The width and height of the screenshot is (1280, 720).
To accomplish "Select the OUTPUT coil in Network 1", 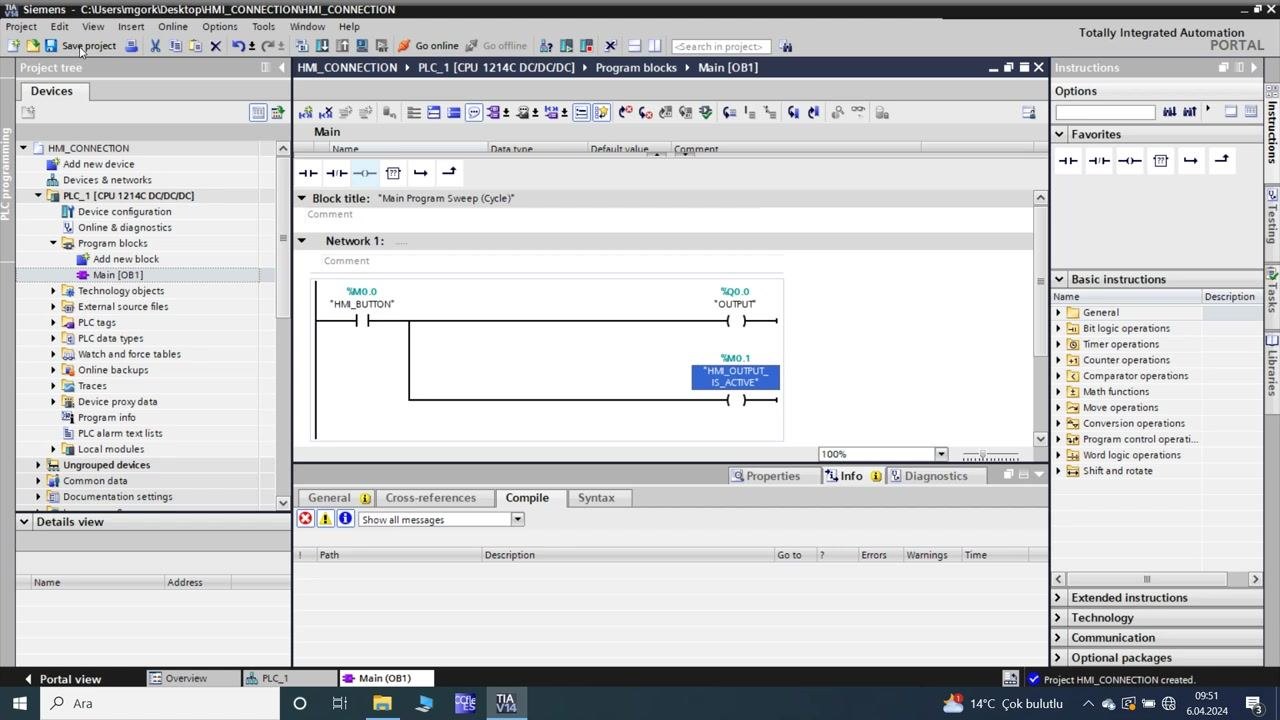I will point(736,321).
